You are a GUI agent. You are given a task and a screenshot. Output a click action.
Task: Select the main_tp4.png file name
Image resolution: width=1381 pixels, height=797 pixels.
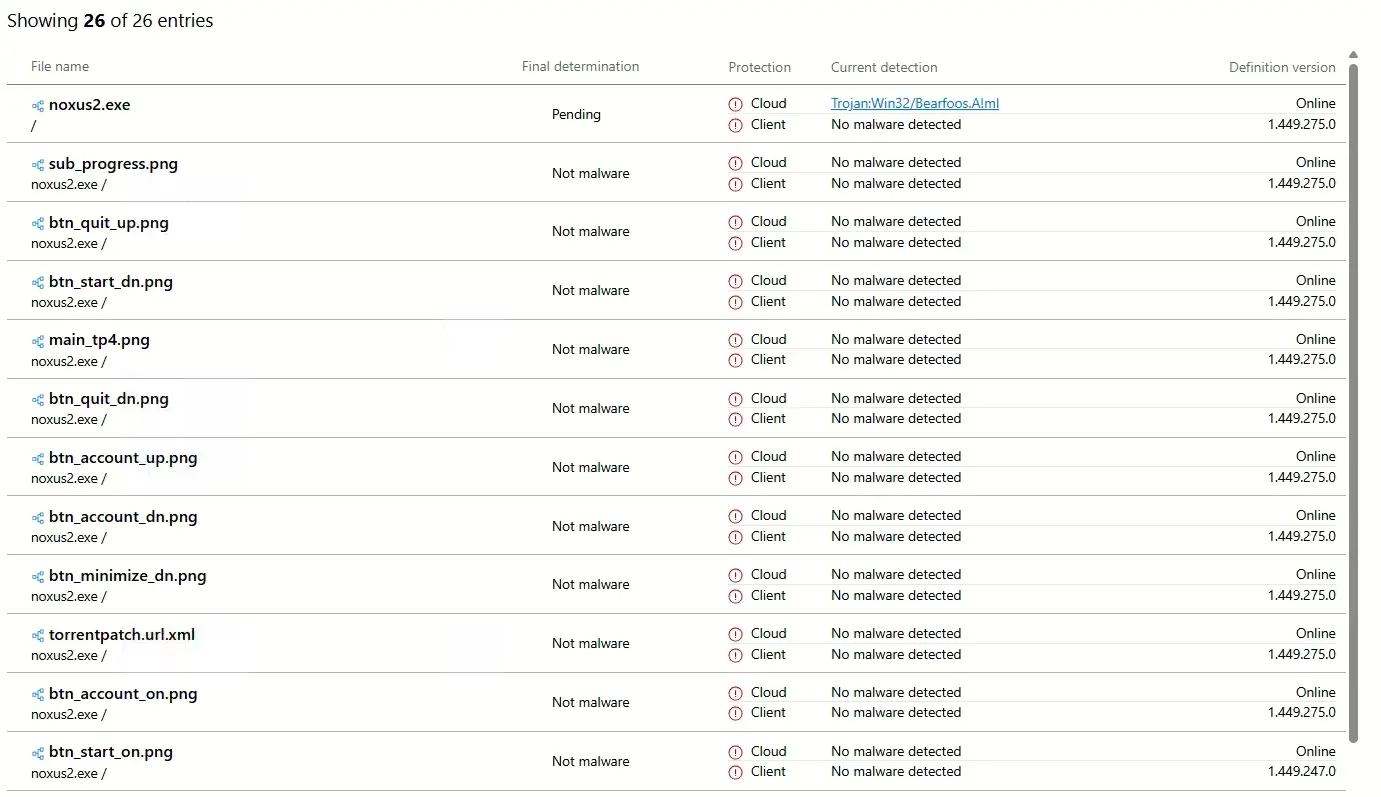pyautogui.click(x=99, y=340)
